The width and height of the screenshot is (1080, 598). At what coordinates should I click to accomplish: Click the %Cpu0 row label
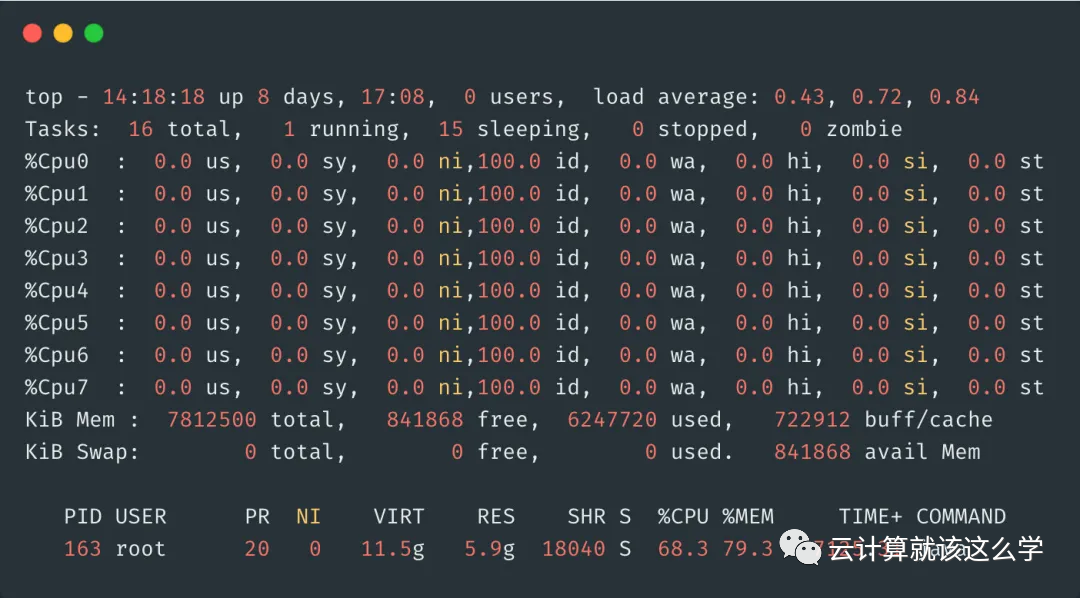pos(57,161)
